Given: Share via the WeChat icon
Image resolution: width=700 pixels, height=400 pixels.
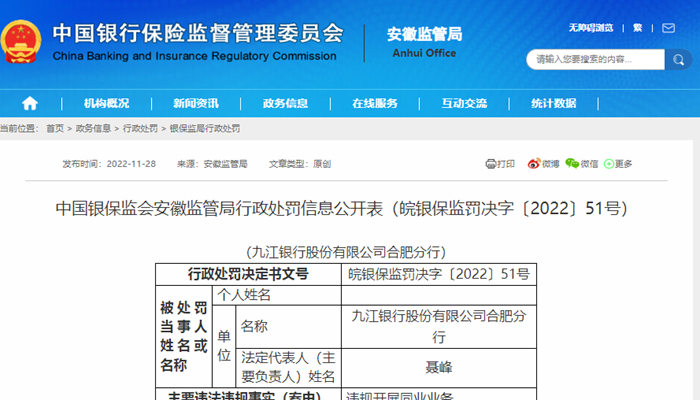Looking at the screenshot, I should (x=571, y=163).
